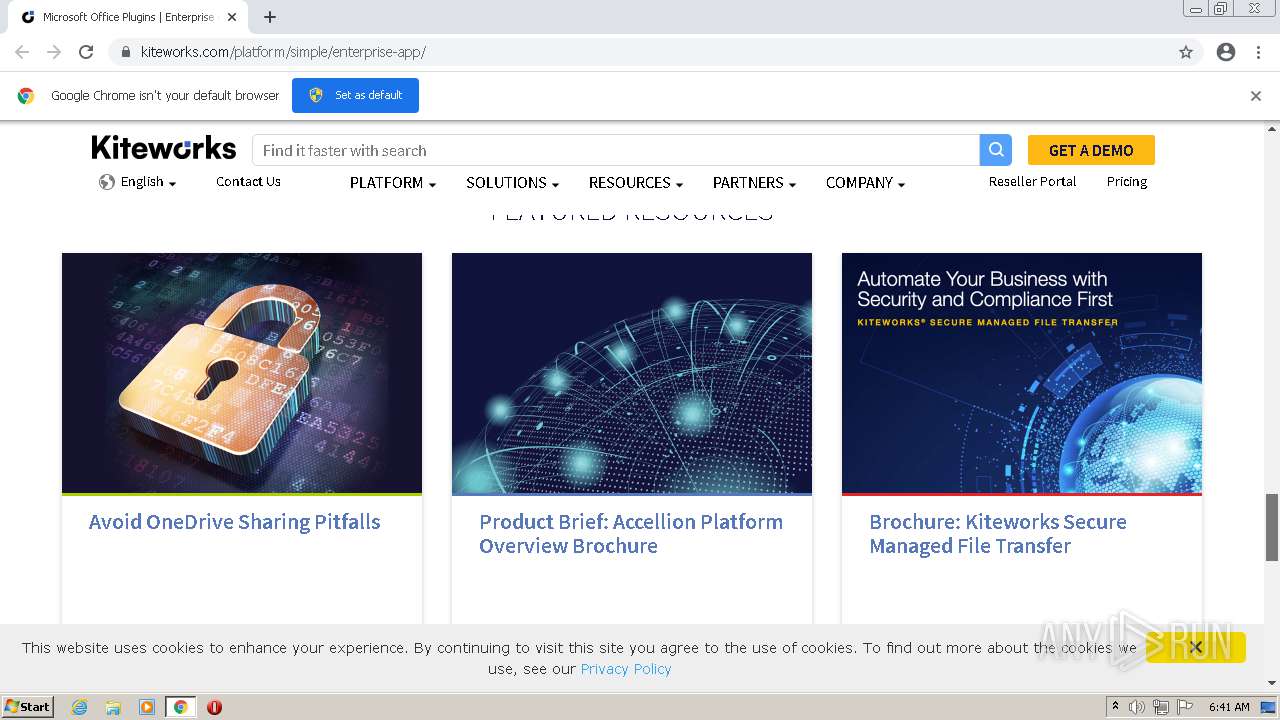Open Internet Explorer from the taskbar
This screenshot has width=1280, height=720.
click(80, 707)
